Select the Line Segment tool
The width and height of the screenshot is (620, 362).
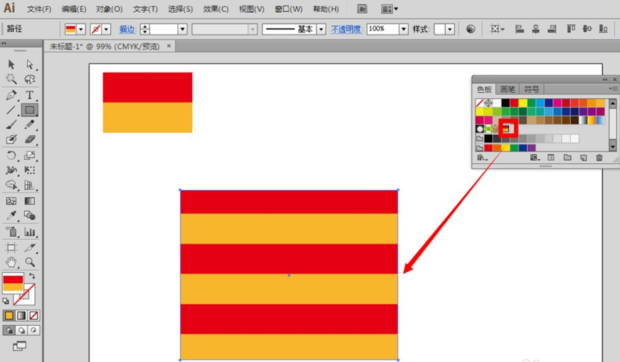[11, 110]
